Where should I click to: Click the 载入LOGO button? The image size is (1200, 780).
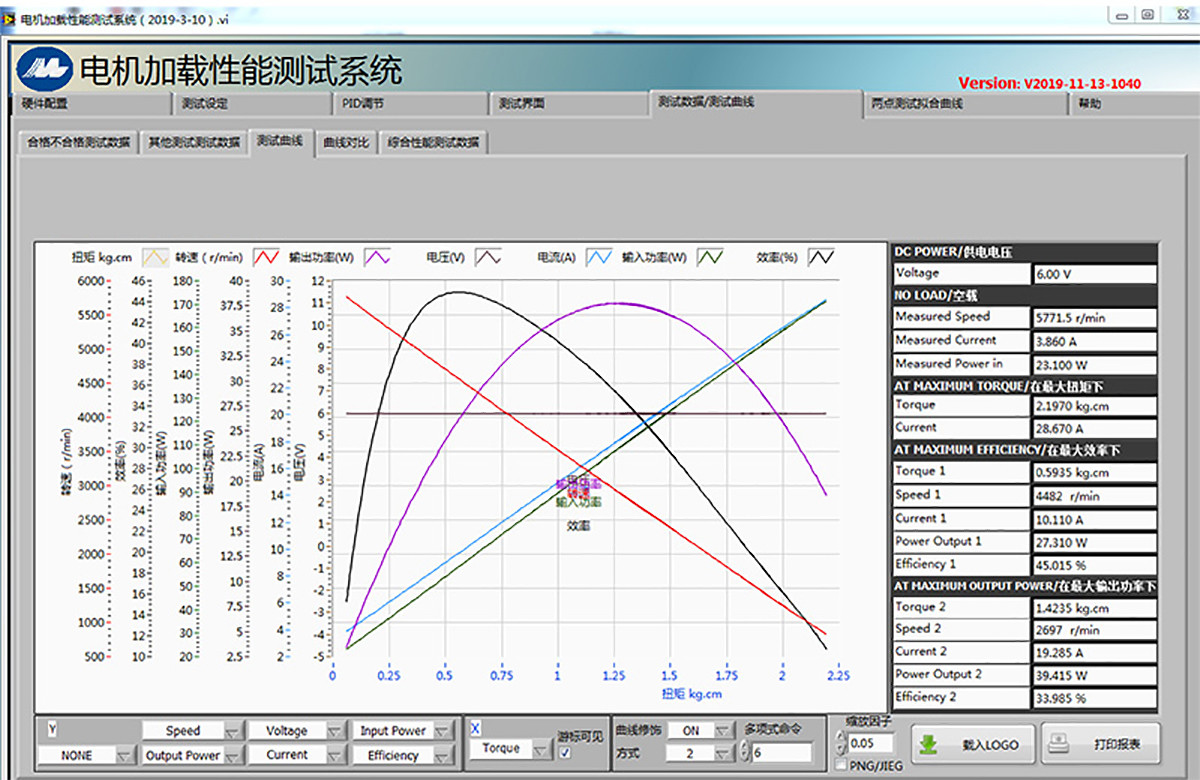coord(972,745)
